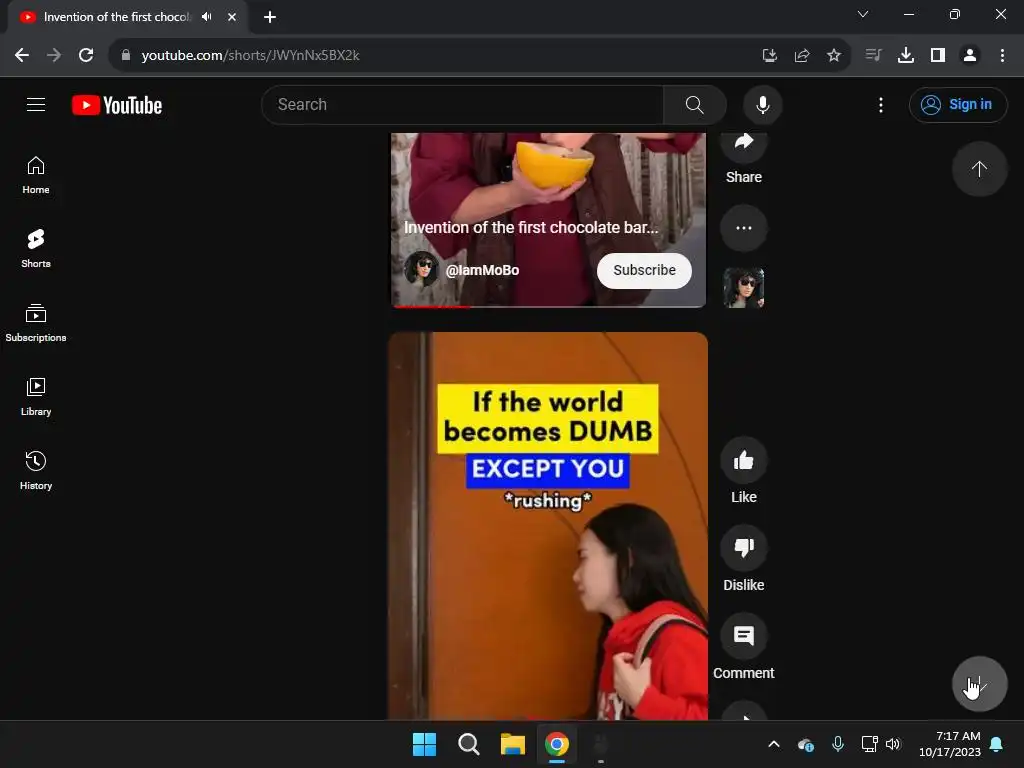This screenshot has height=768, width=1024.
Task: Share this page from address bar
Action: 801,56
